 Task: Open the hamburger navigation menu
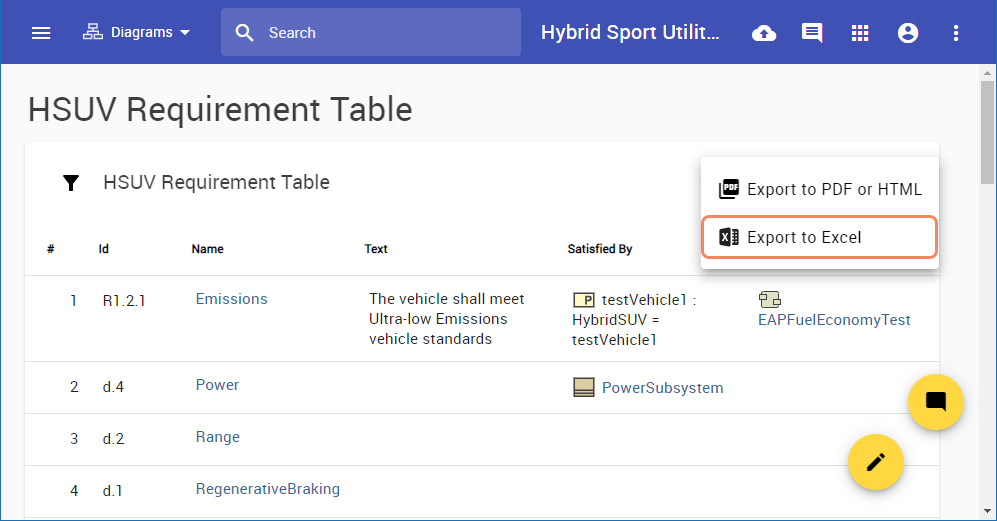click(x=41, y=33)
